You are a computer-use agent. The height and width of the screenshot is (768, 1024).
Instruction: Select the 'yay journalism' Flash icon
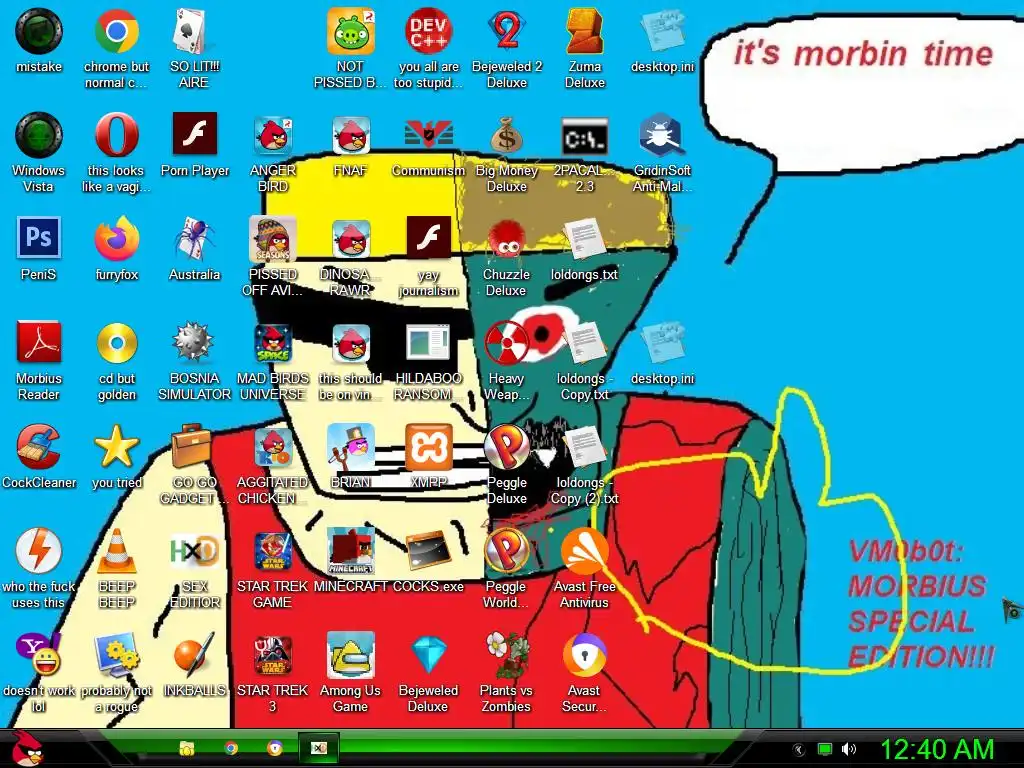pyautogui.click(x=428, y=238)
